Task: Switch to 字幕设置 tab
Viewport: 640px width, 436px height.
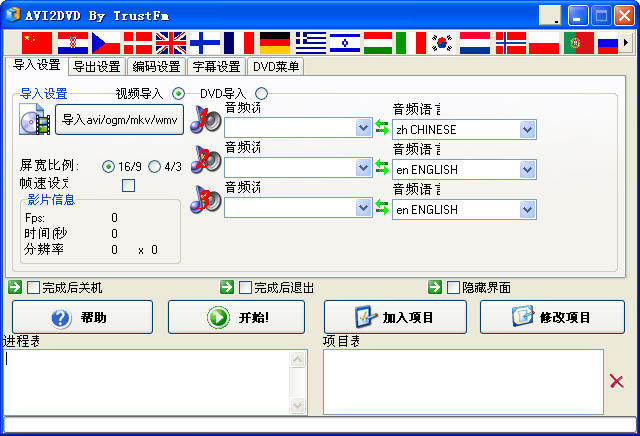Action: (216, 67)
